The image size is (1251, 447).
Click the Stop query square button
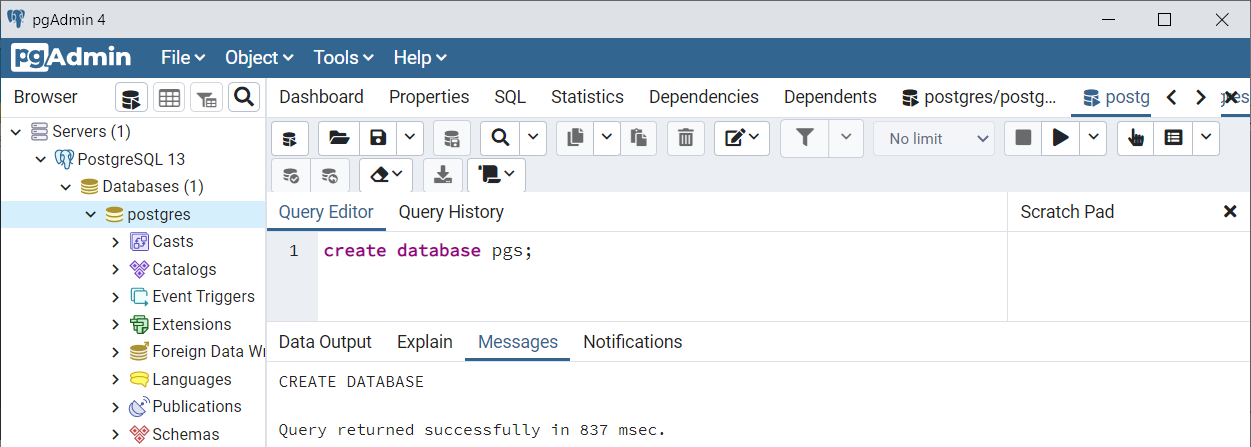[1023, 138]
